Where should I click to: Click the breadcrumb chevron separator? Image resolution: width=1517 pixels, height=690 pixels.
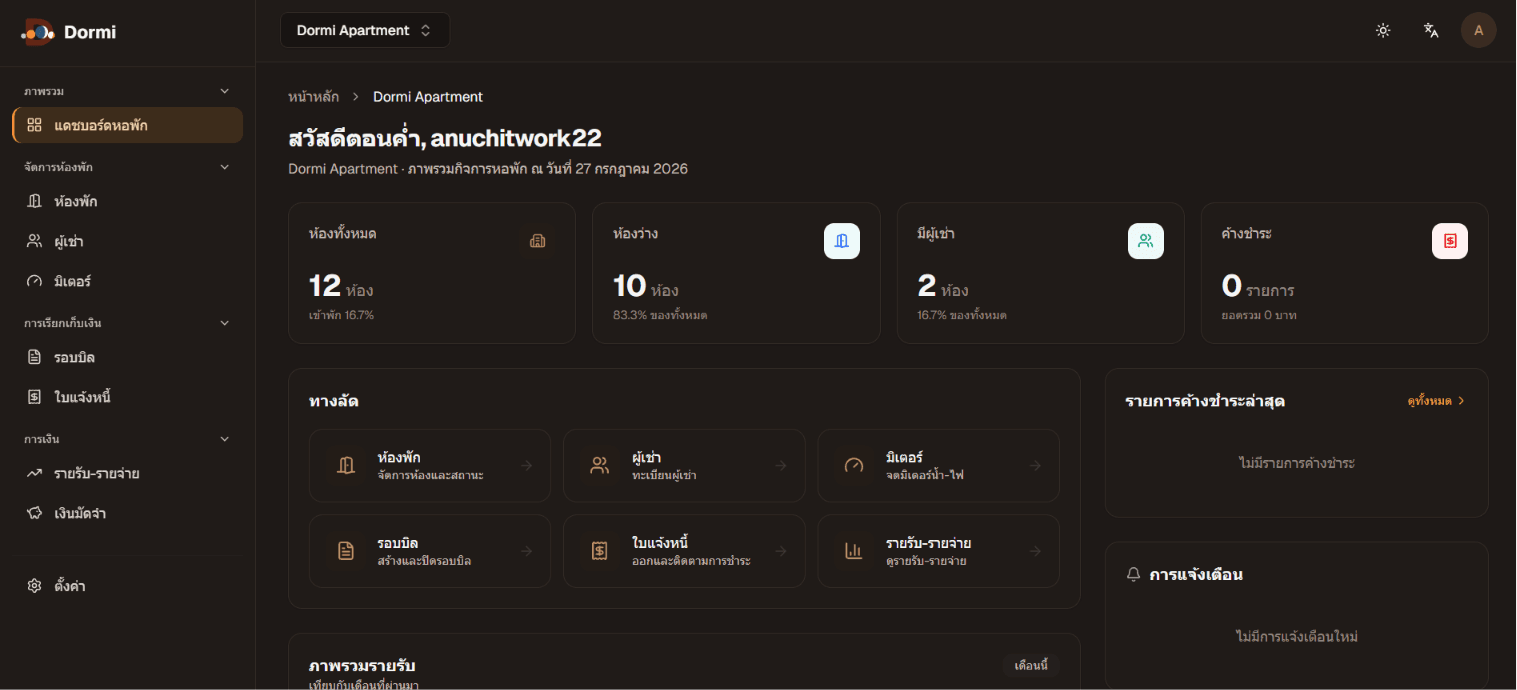click(x=356, y=97)
